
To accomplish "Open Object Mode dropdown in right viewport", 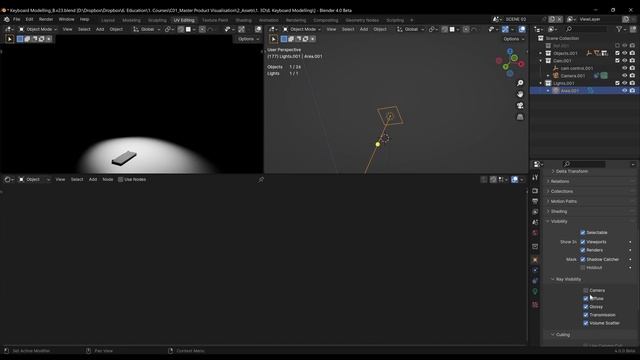I will (302, 29).
